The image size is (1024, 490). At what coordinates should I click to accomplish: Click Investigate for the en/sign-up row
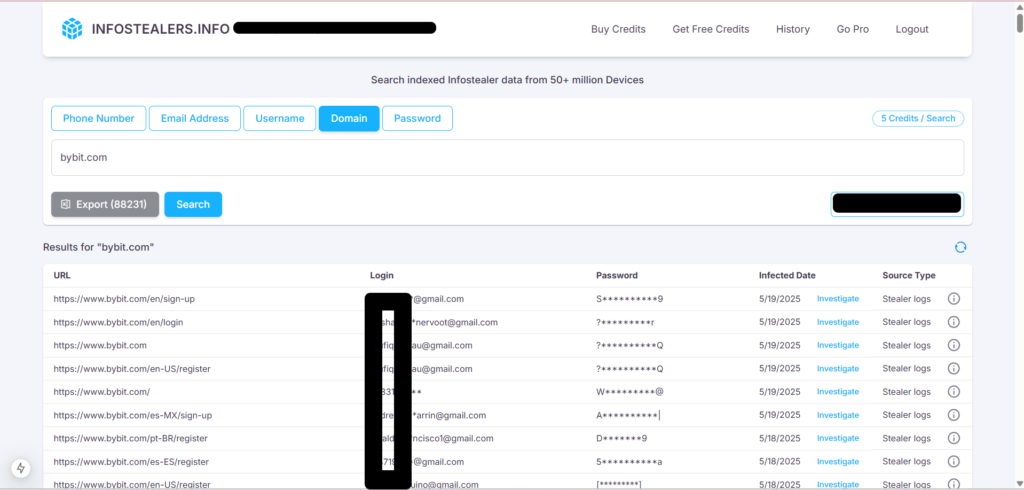tap(838, 299)
